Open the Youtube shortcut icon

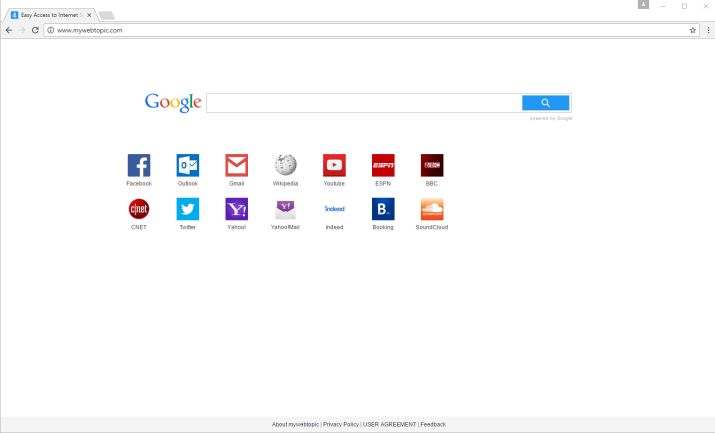pyautogui.click(x=334, y=165)
